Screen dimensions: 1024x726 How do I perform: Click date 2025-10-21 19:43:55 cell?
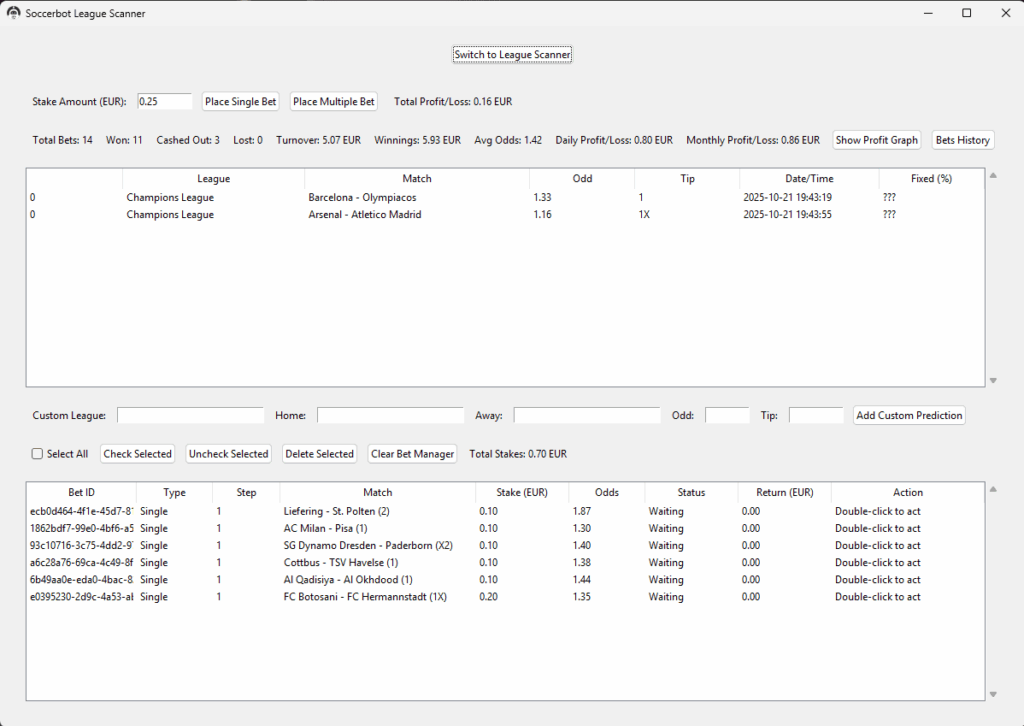[787, 214]
